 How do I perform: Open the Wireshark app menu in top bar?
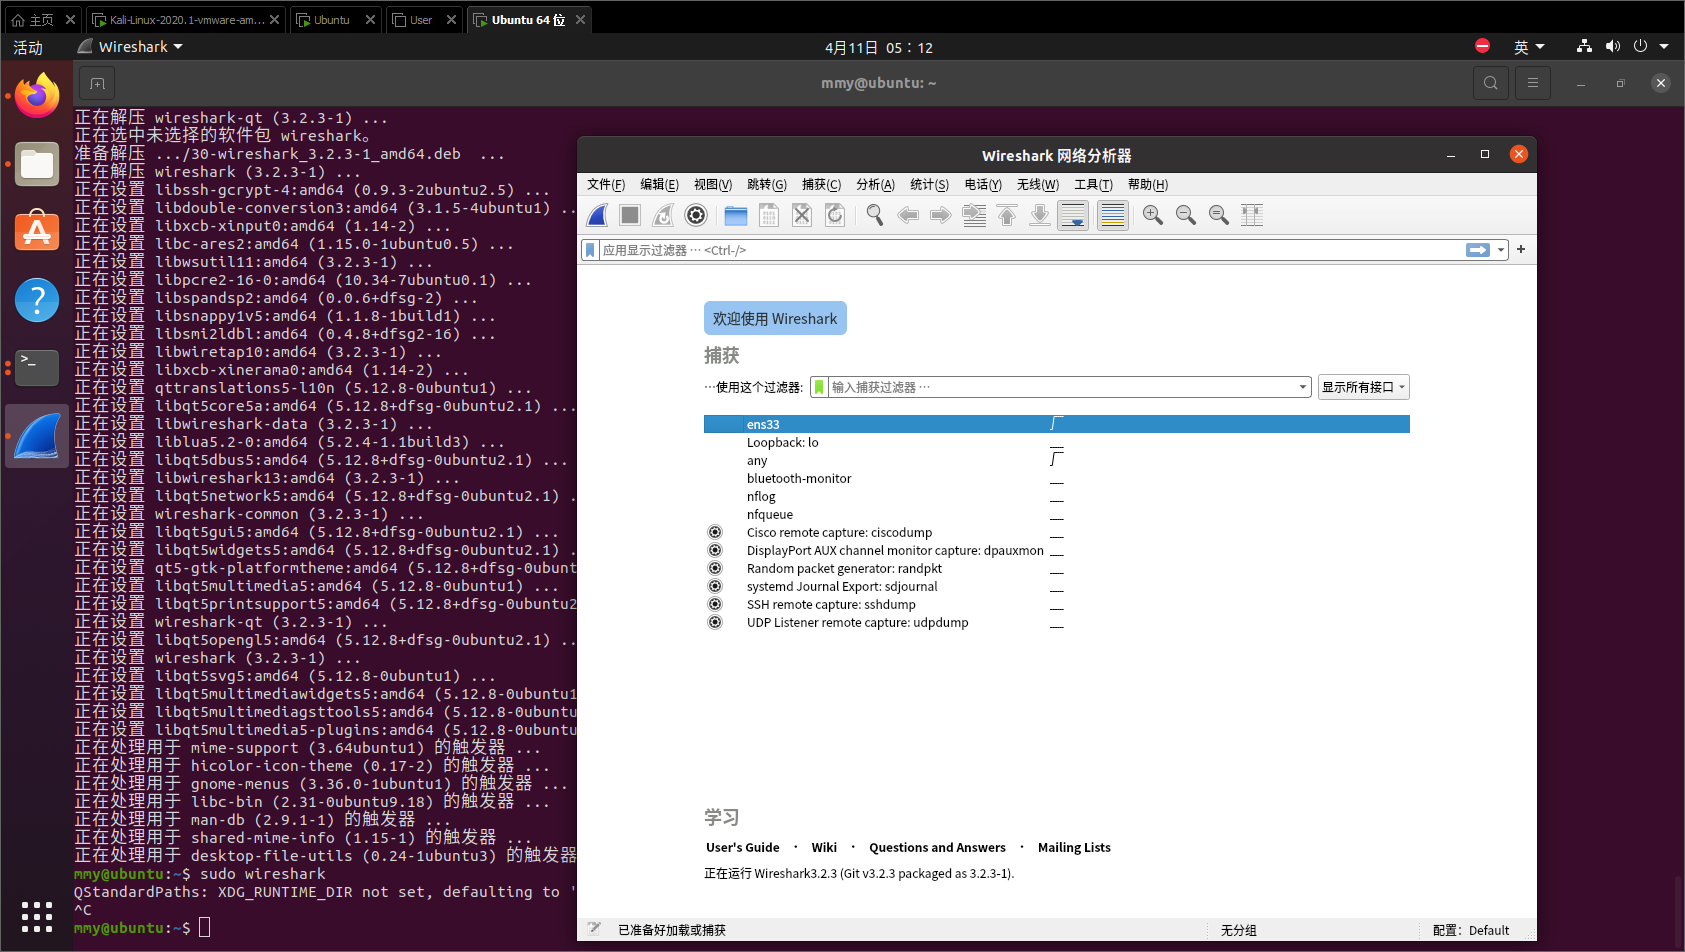[x=130, y=47]
